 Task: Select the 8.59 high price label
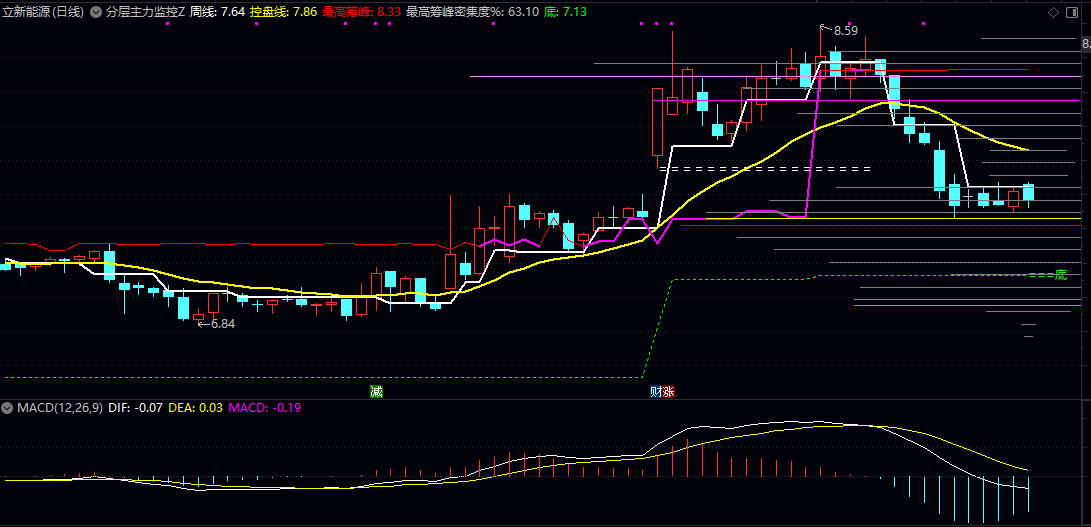click(x=844, y=30)
